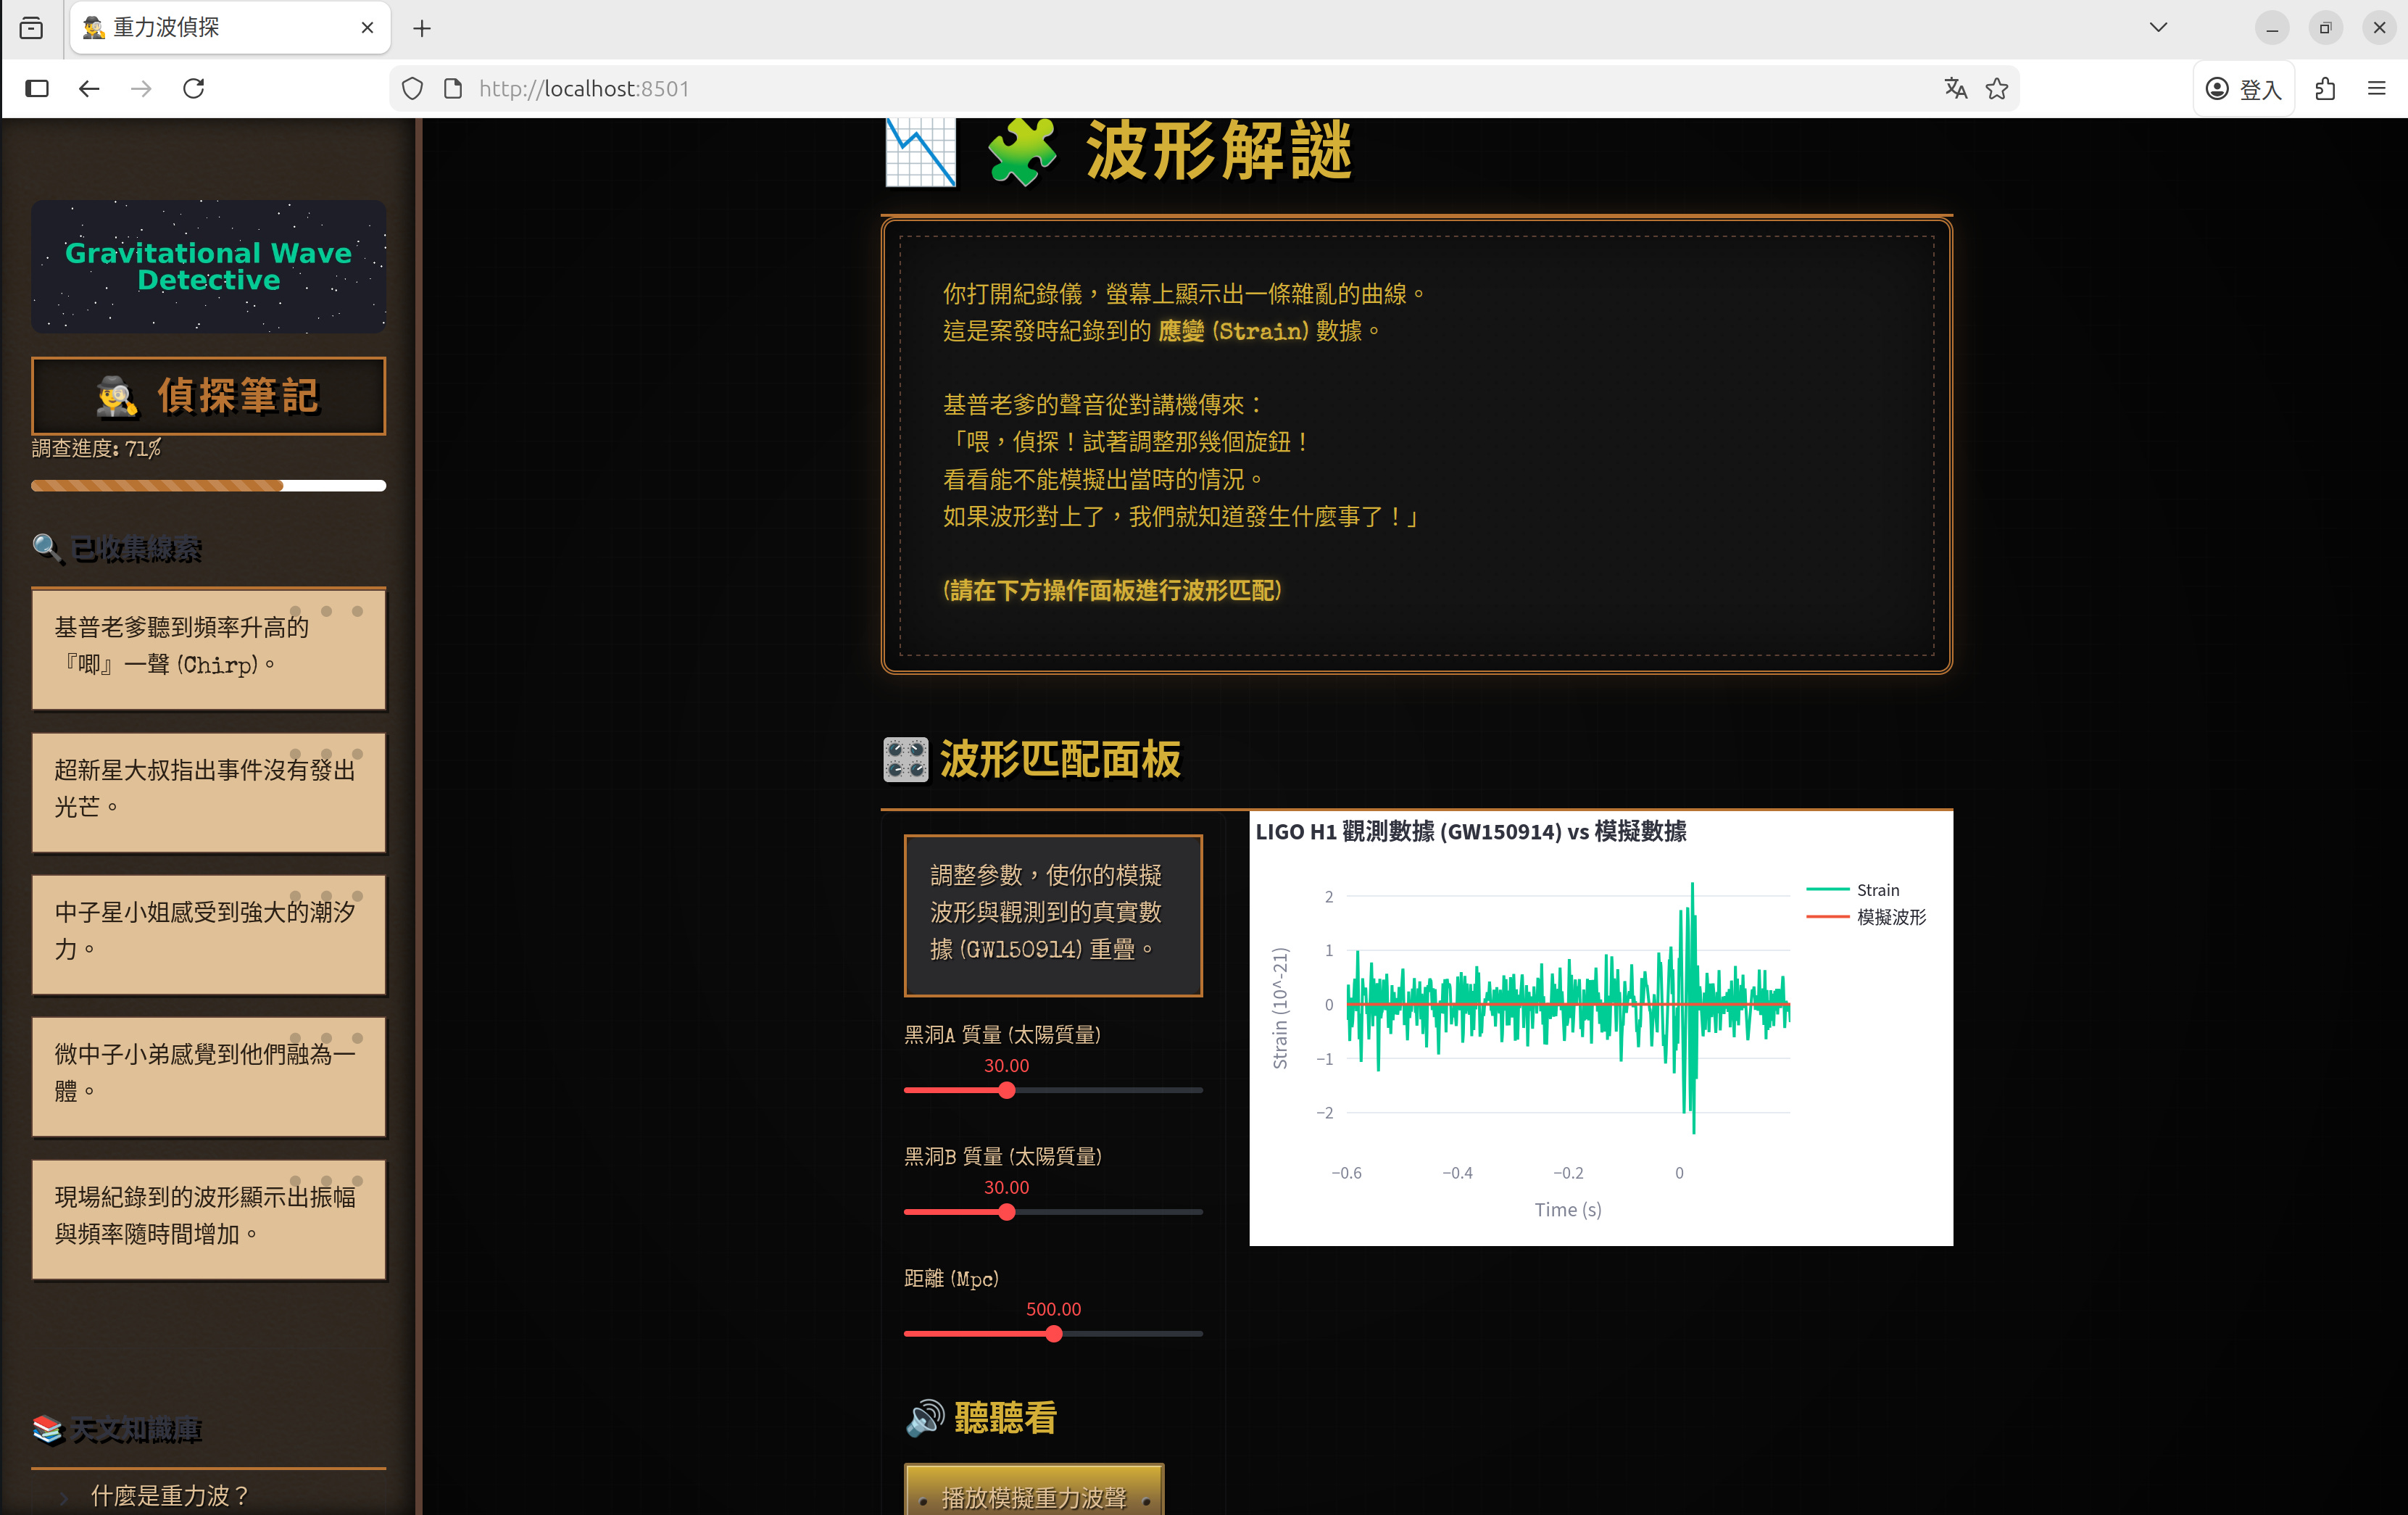Click the Firefox View icon at top-left
This screenshot has height=1515, width=2408.
point(31,28)
